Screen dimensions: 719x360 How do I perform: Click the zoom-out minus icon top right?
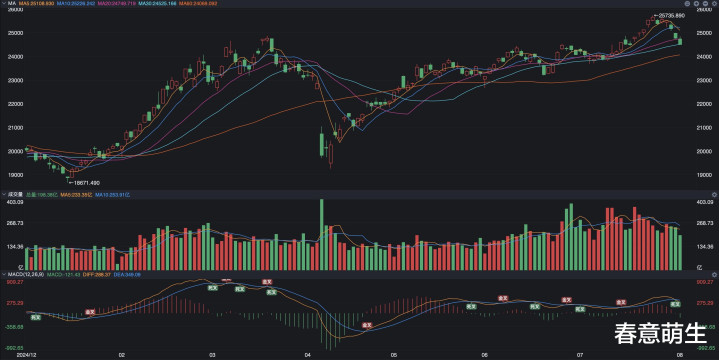[x=705, y=4]
